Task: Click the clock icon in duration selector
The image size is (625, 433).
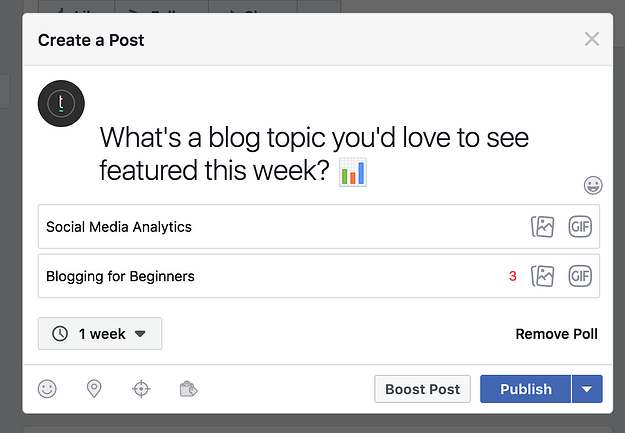Action: [60, 334]
